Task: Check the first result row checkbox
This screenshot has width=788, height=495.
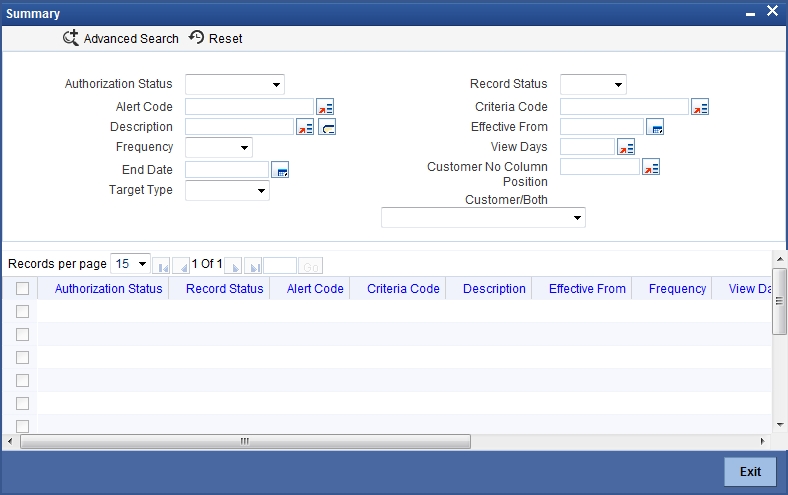Action: (x=23, y=312)
